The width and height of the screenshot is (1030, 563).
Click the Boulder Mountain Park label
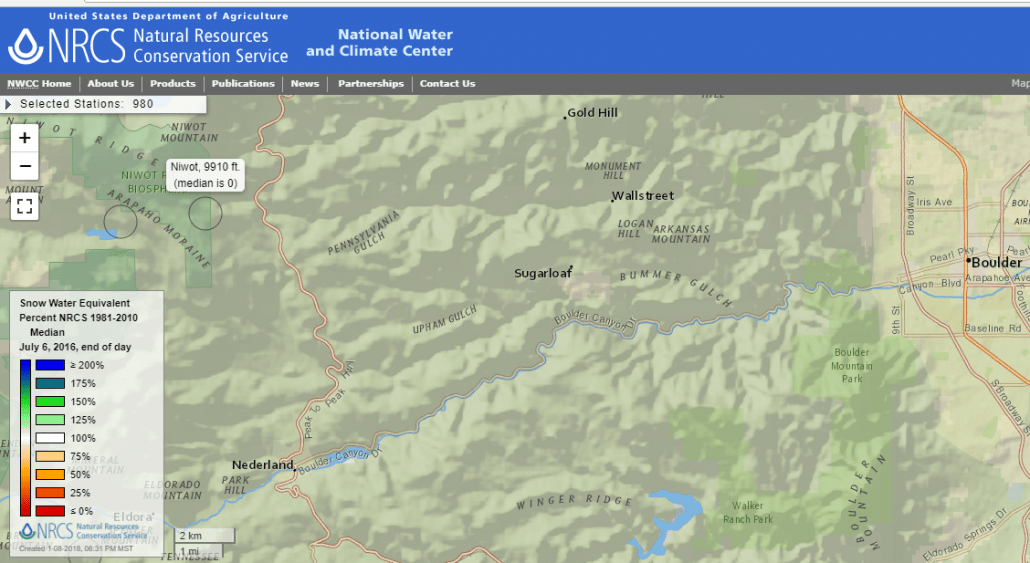tap(852, 365)
